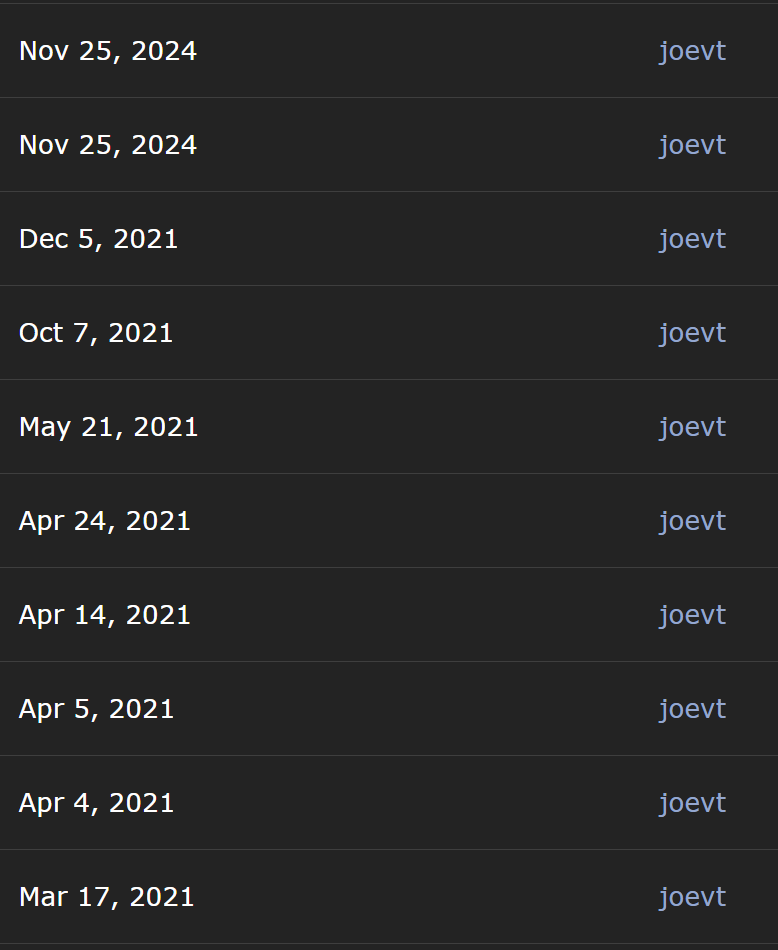Click joevt link beside Apr 4, 2021
This screenshot has height=950, width=778.
(x=693, y=803)
